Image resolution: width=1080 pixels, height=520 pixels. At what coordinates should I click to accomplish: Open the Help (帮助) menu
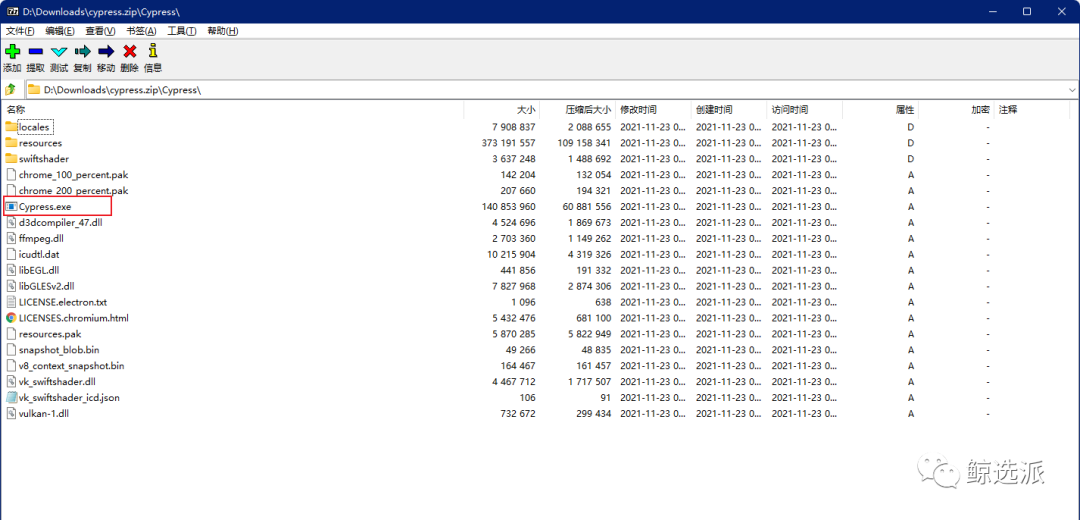pos(222,31)
